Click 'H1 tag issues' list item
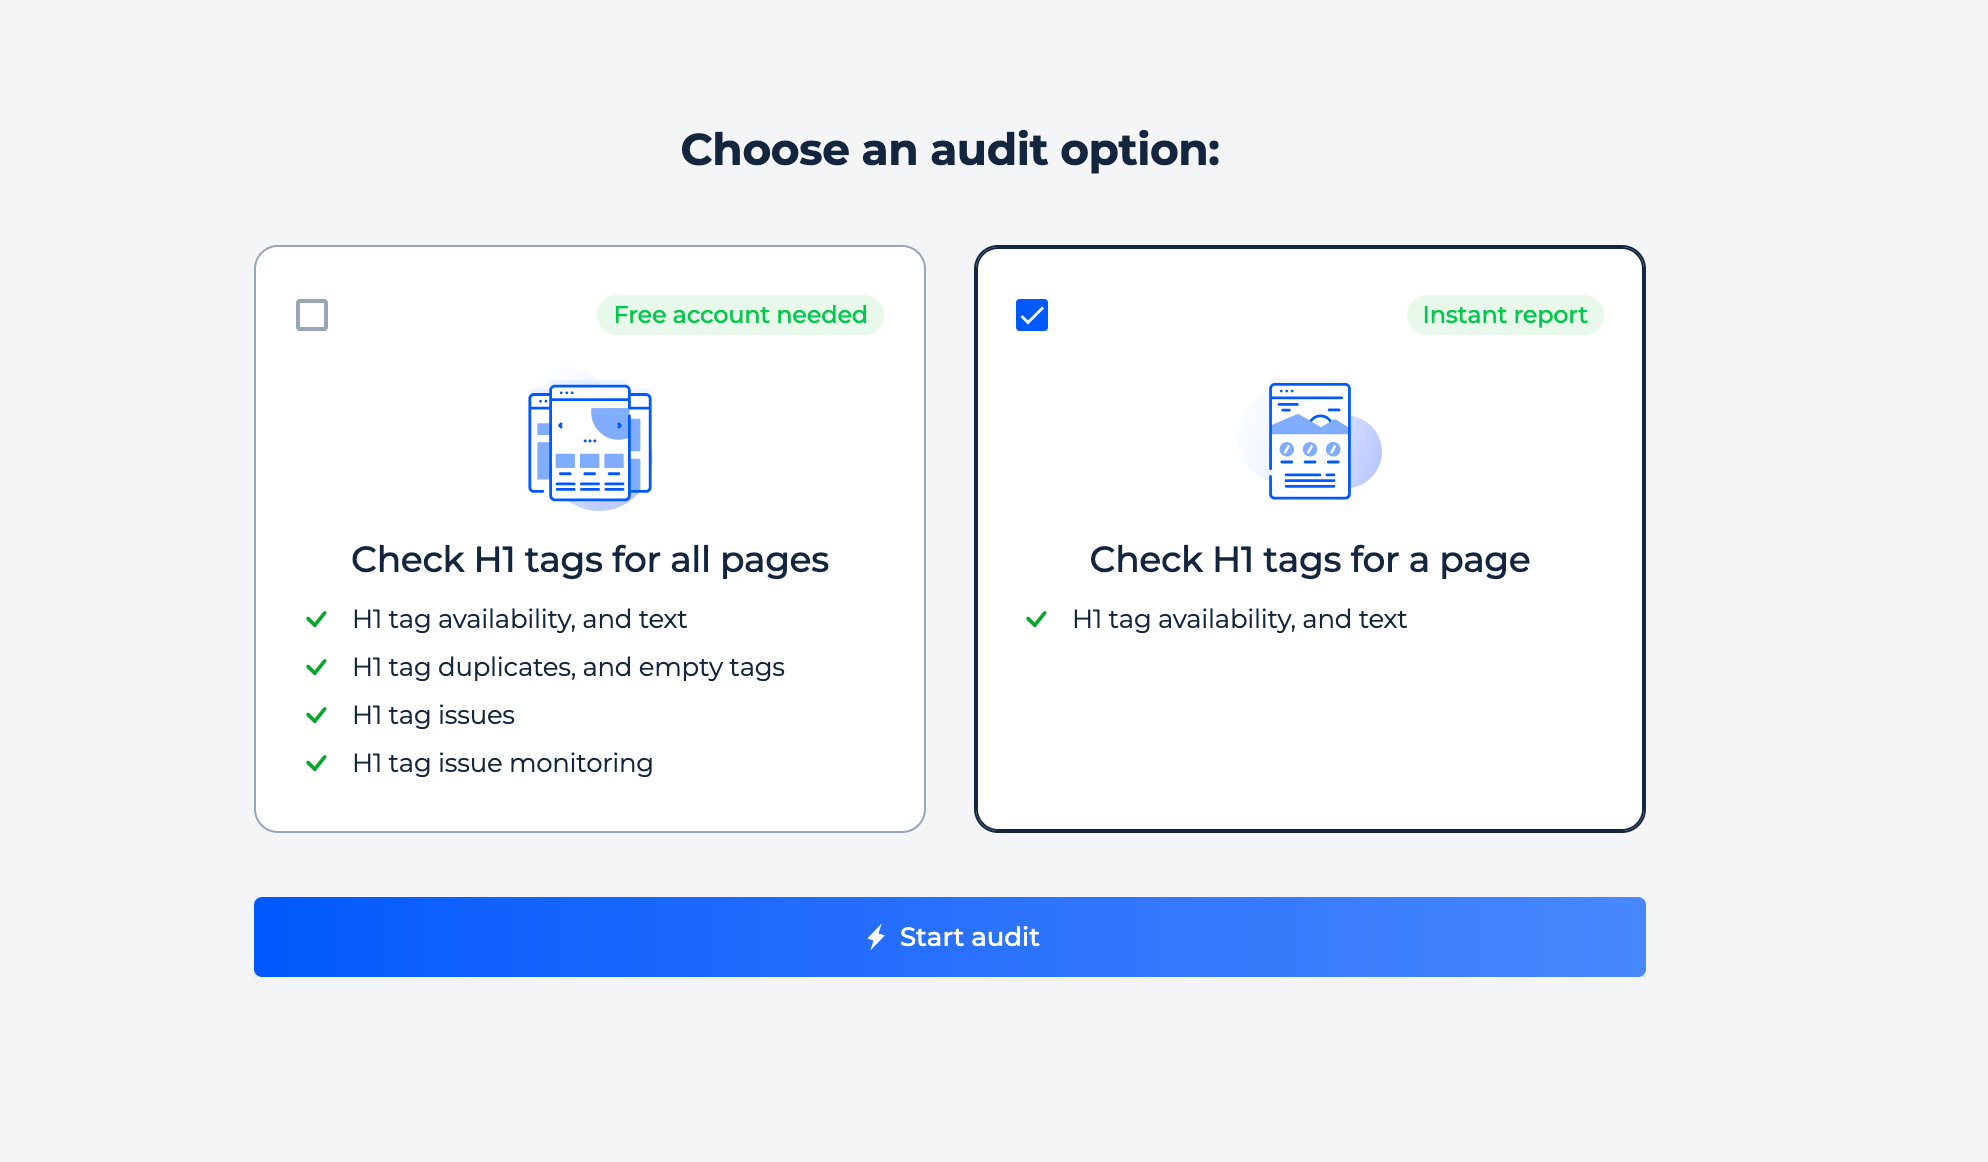Screen dimensions: 1988x1162 pos(433,715)
